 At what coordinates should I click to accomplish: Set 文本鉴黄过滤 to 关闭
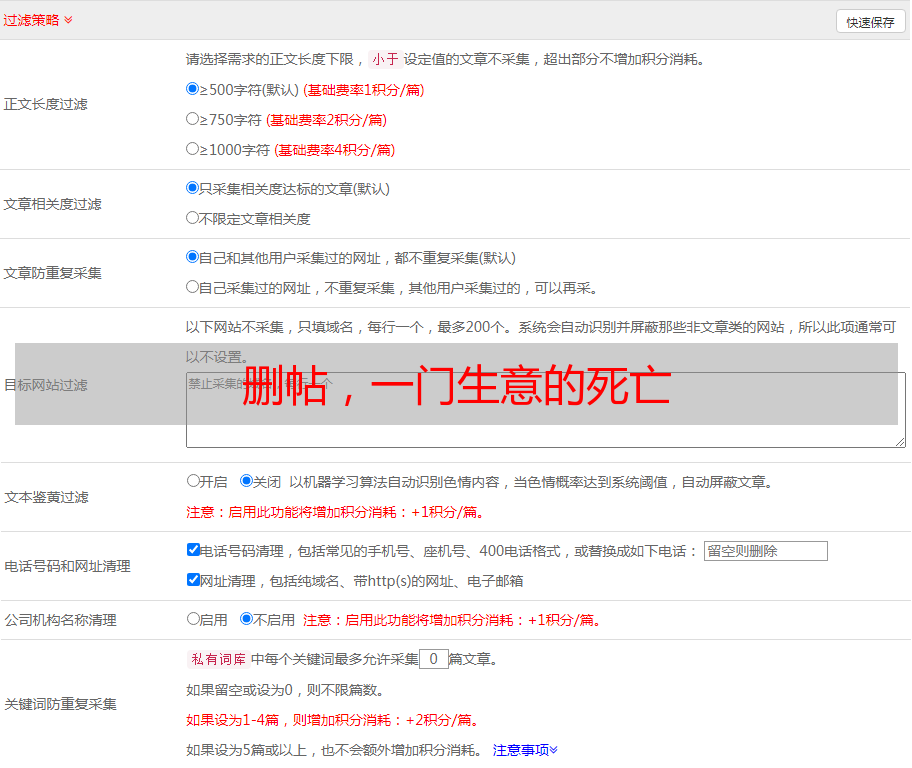click(246, 481)
